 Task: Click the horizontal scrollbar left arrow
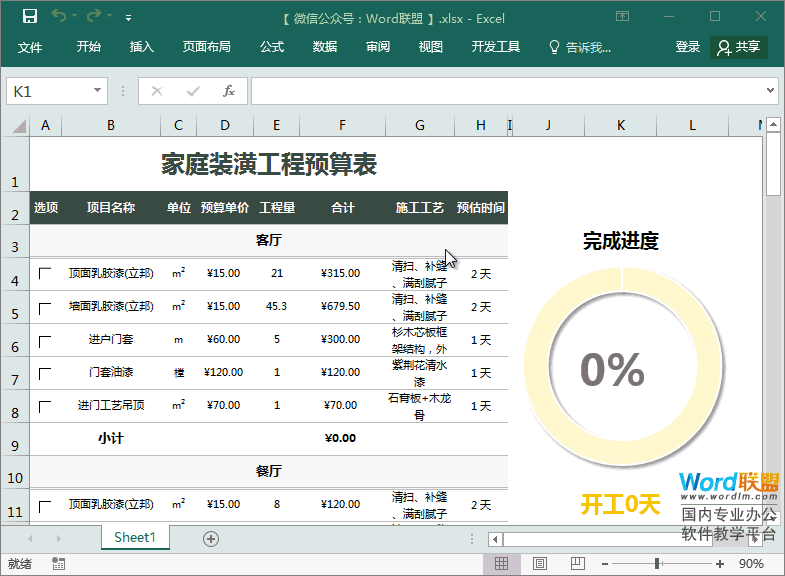click(496, 539)
